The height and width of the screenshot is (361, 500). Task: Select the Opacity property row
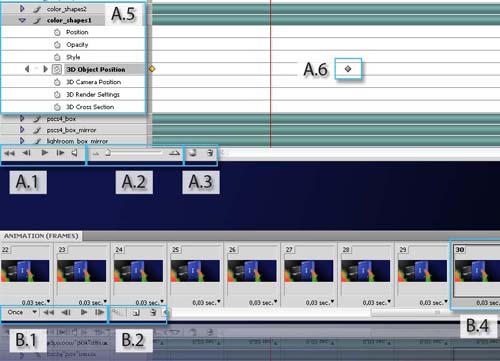click(73, 45)
